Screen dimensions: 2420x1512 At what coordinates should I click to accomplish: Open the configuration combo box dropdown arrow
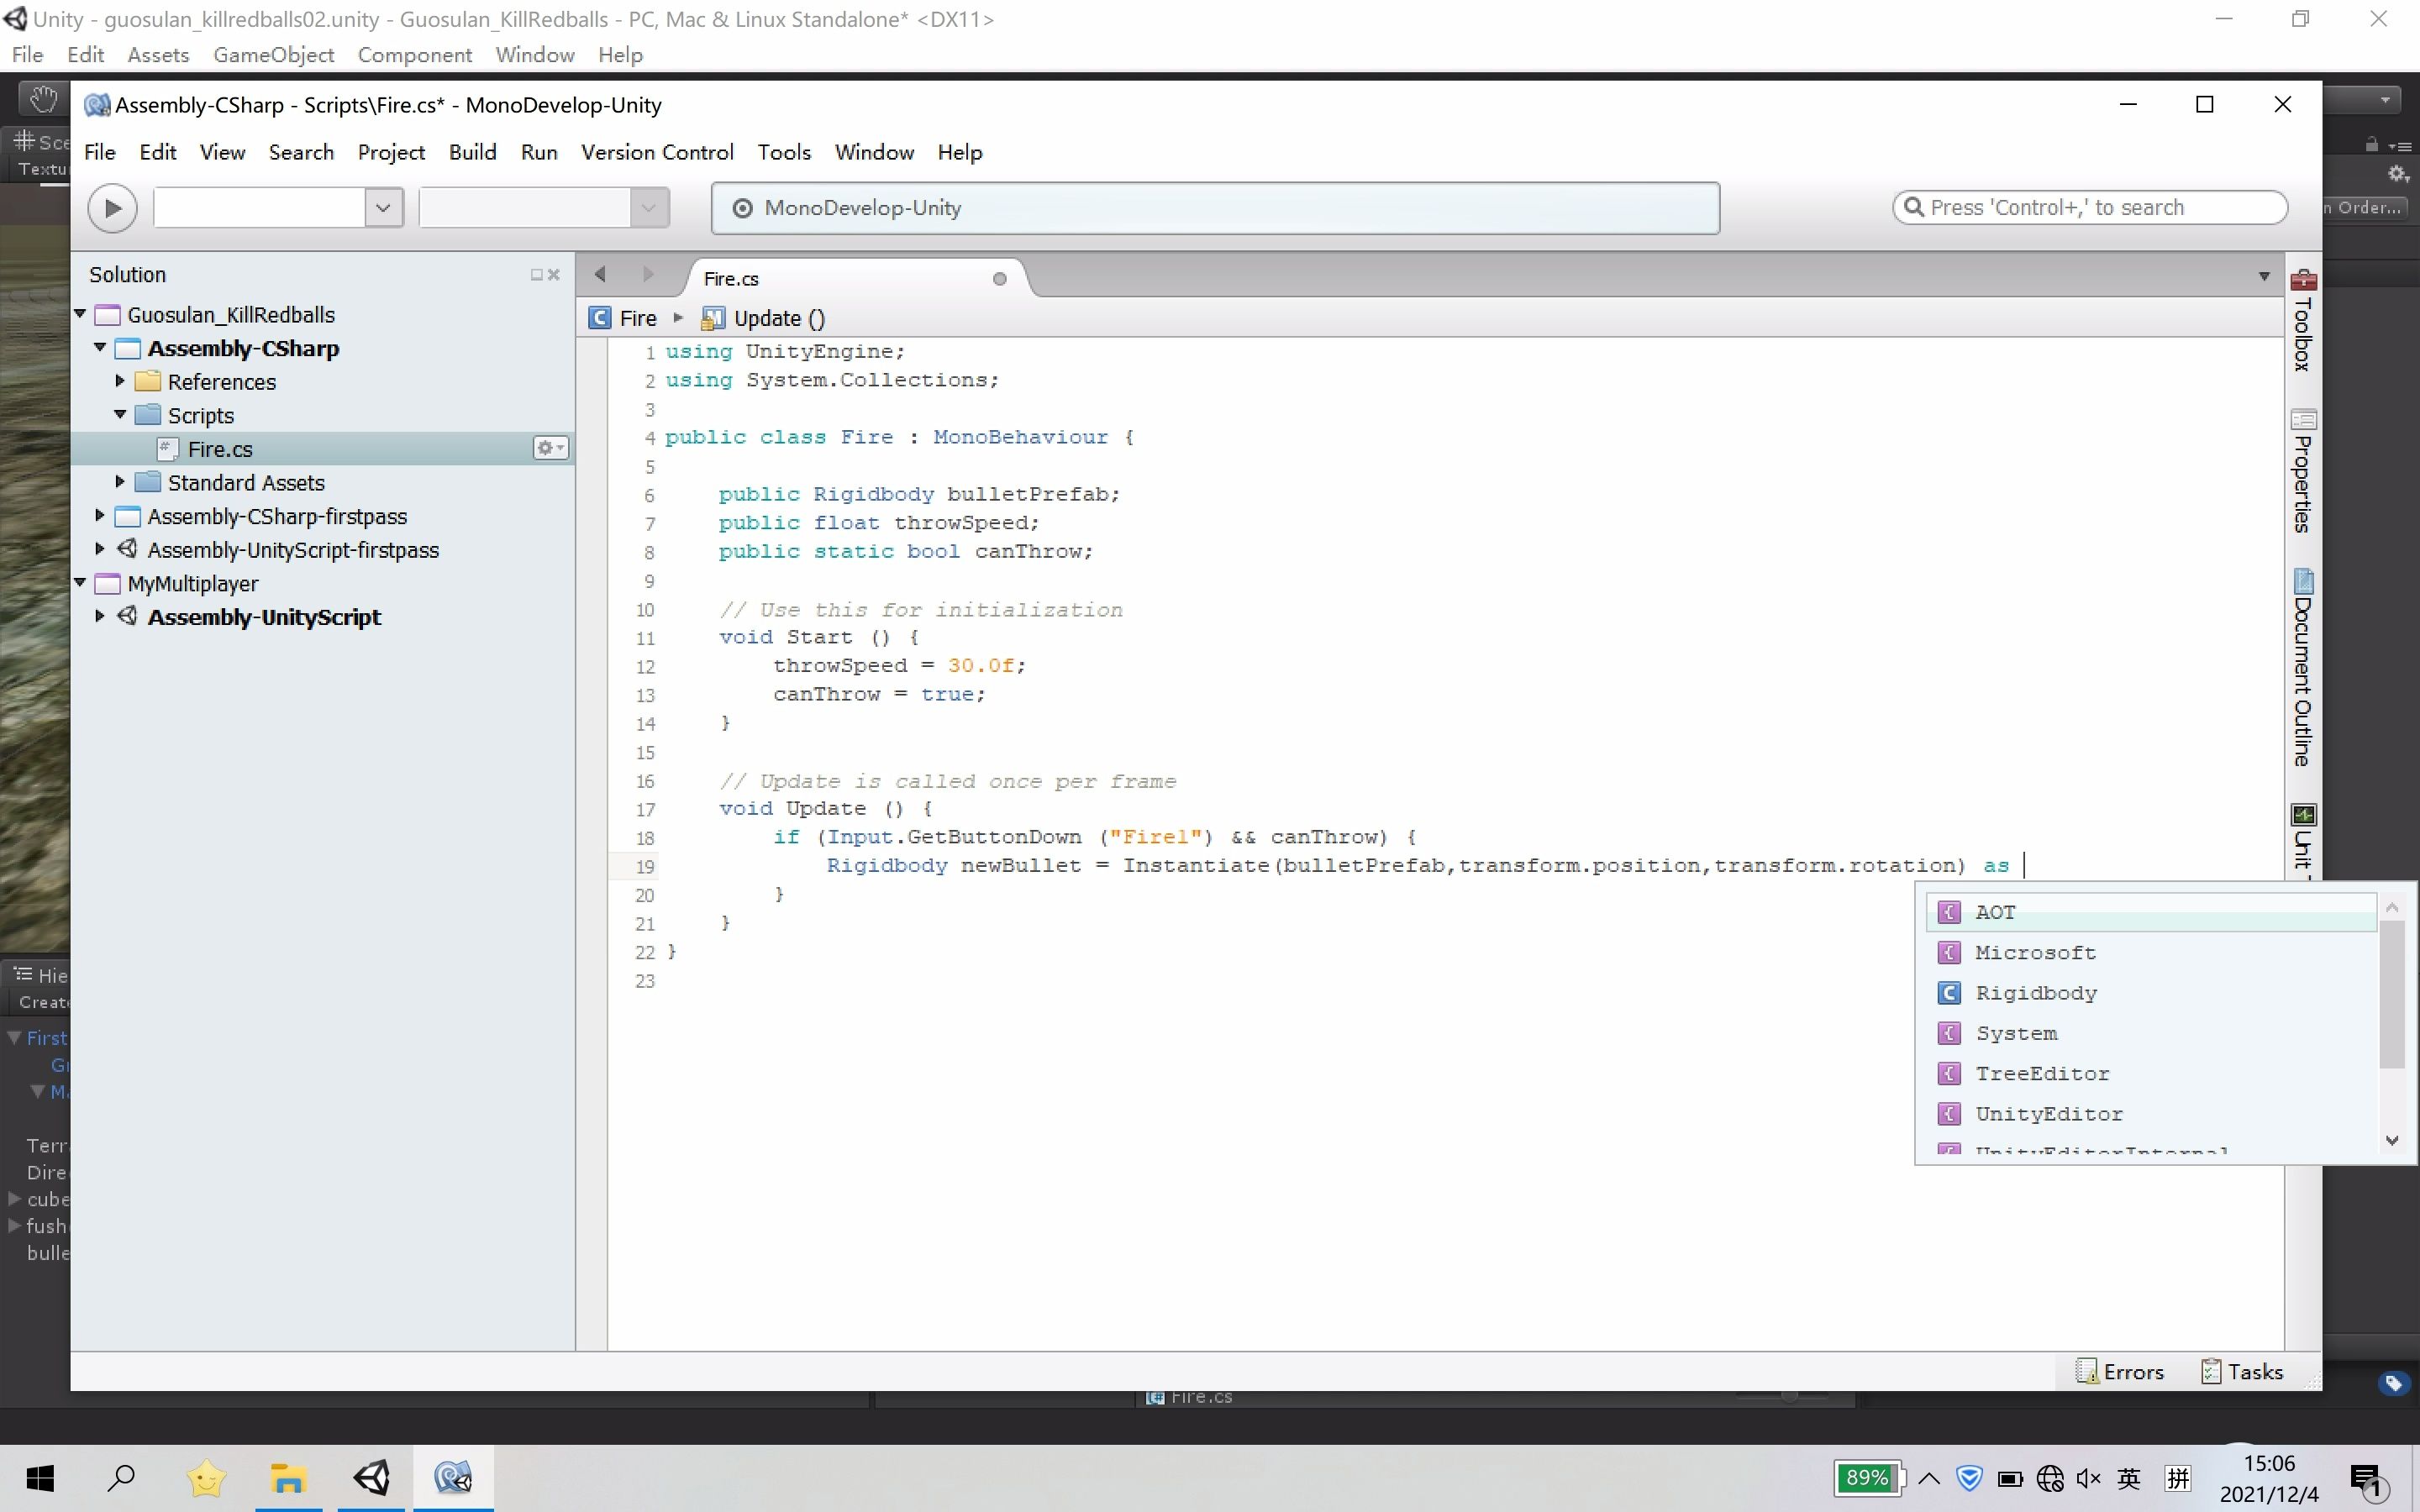tap(382, 208)
